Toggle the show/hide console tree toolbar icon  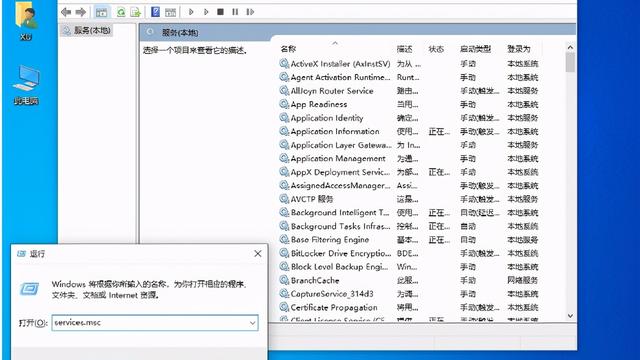click(x=102, y=12)
